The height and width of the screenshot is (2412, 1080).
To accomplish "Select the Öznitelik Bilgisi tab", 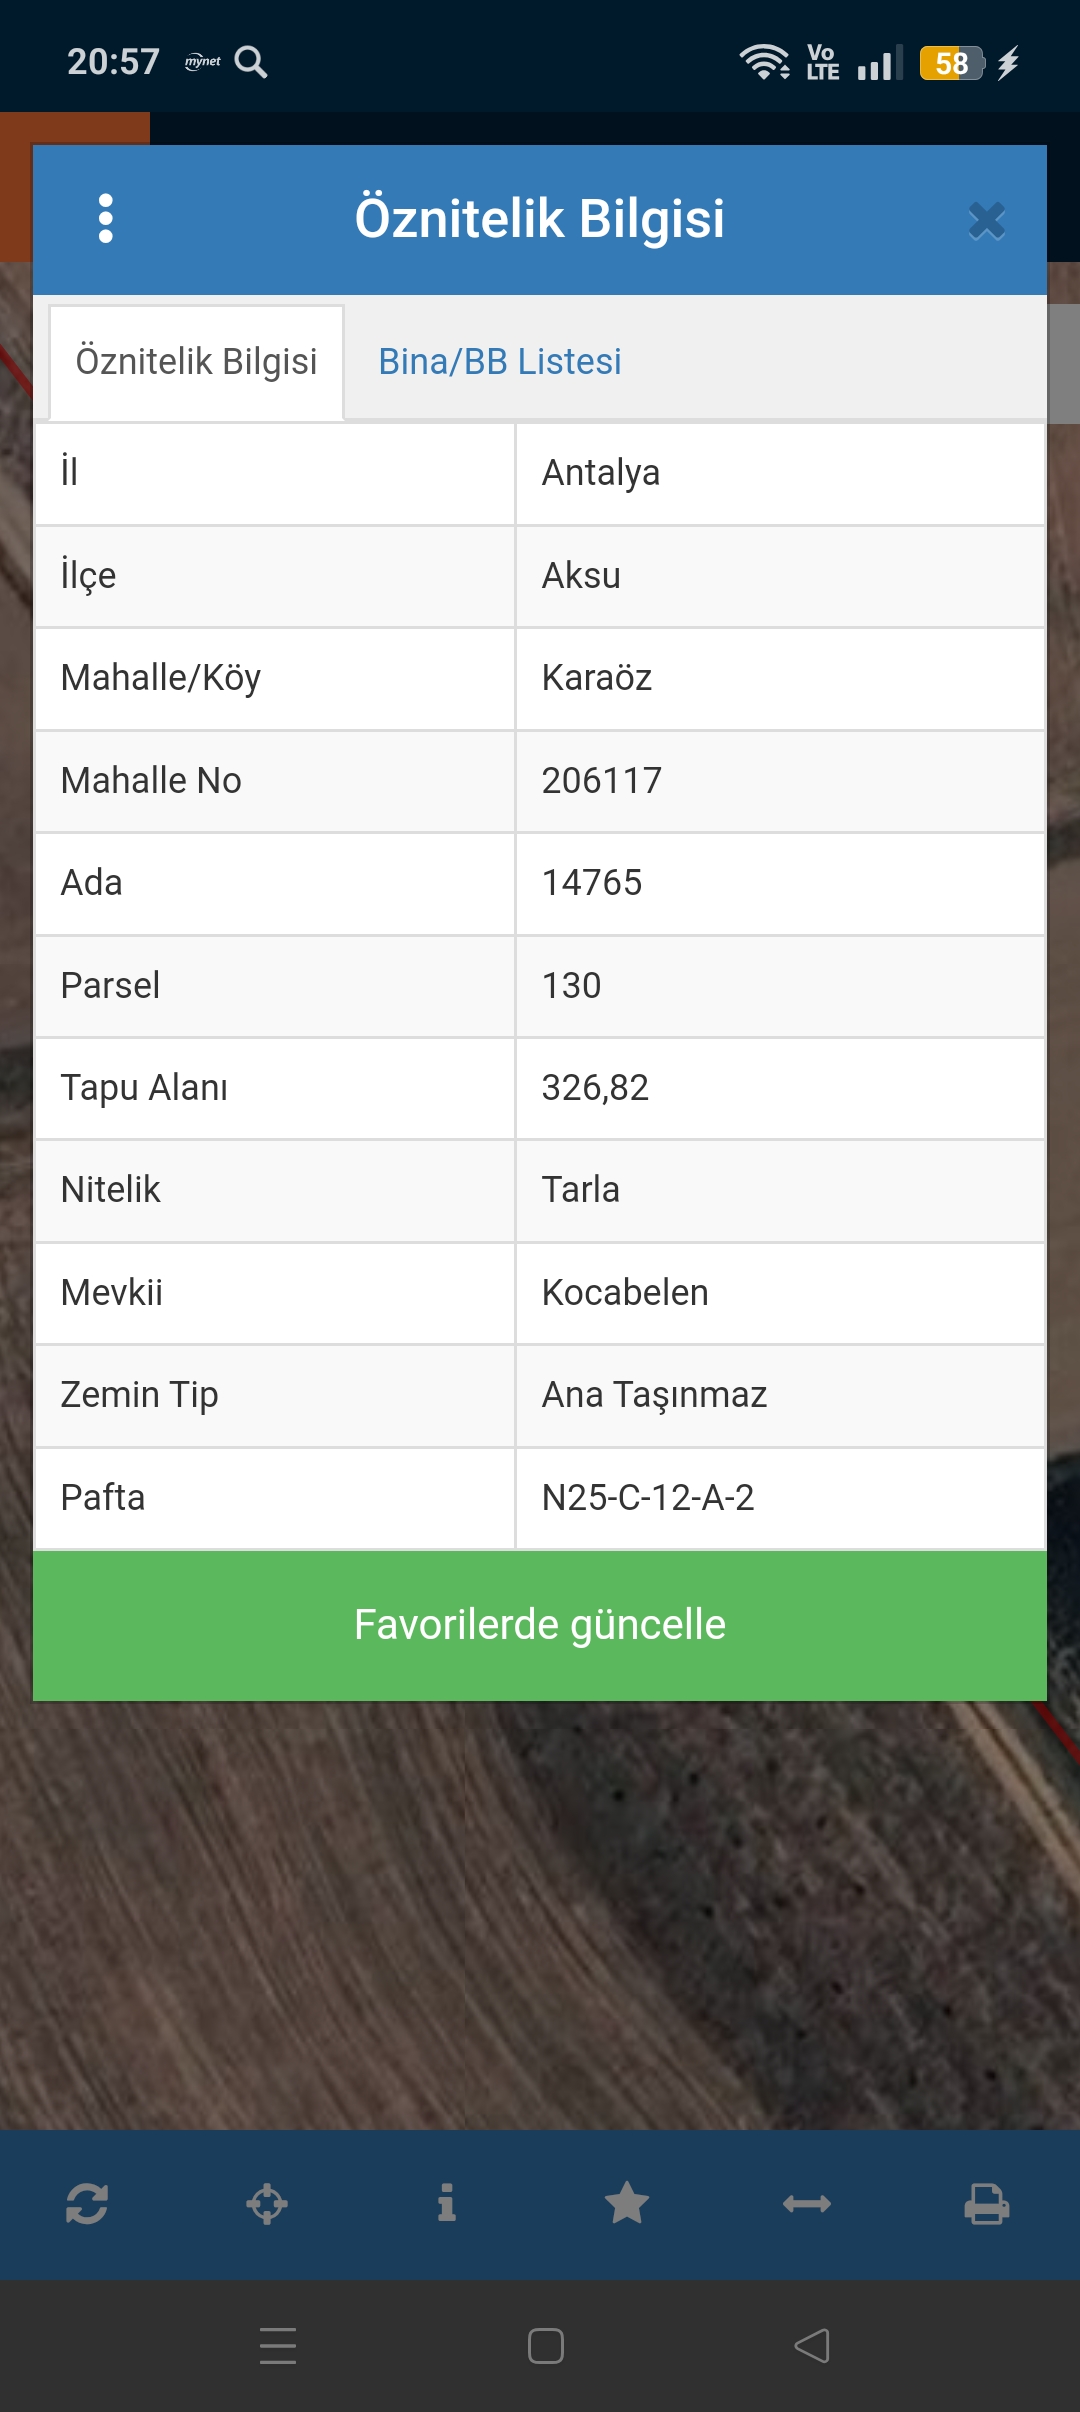I will coord(196,362).
